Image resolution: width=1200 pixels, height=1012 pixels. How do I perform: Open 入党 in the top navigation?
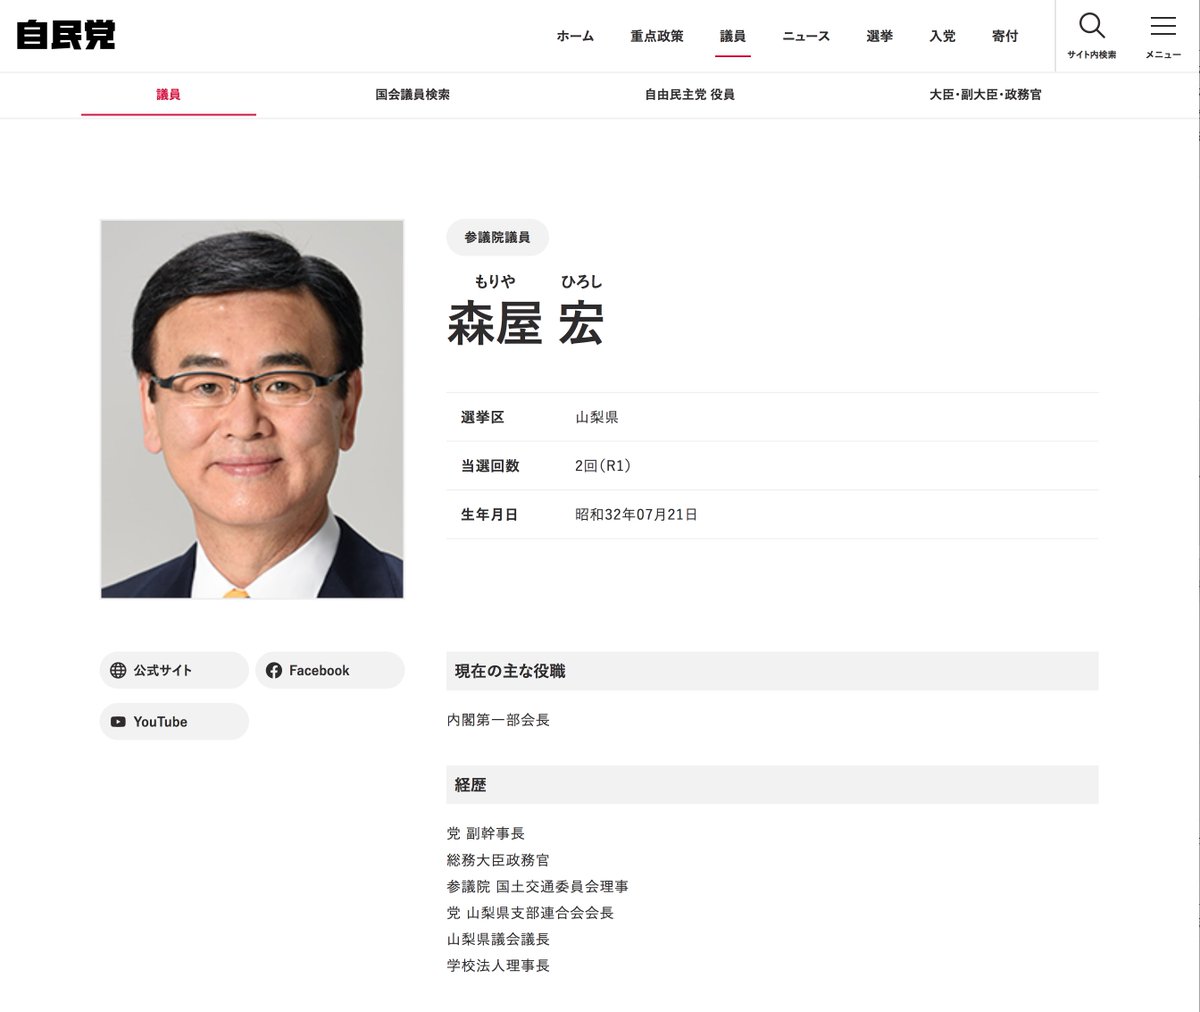tap(942, 36)
